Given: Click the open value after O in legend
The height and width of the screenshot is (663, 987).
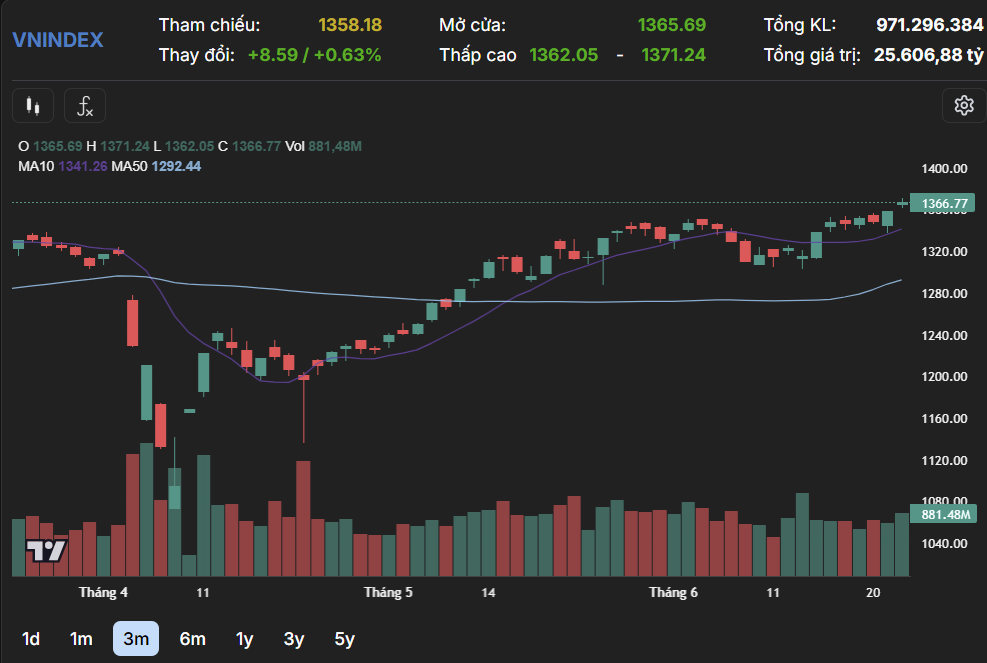Looking at the screenshot, I should pos(58,146).
